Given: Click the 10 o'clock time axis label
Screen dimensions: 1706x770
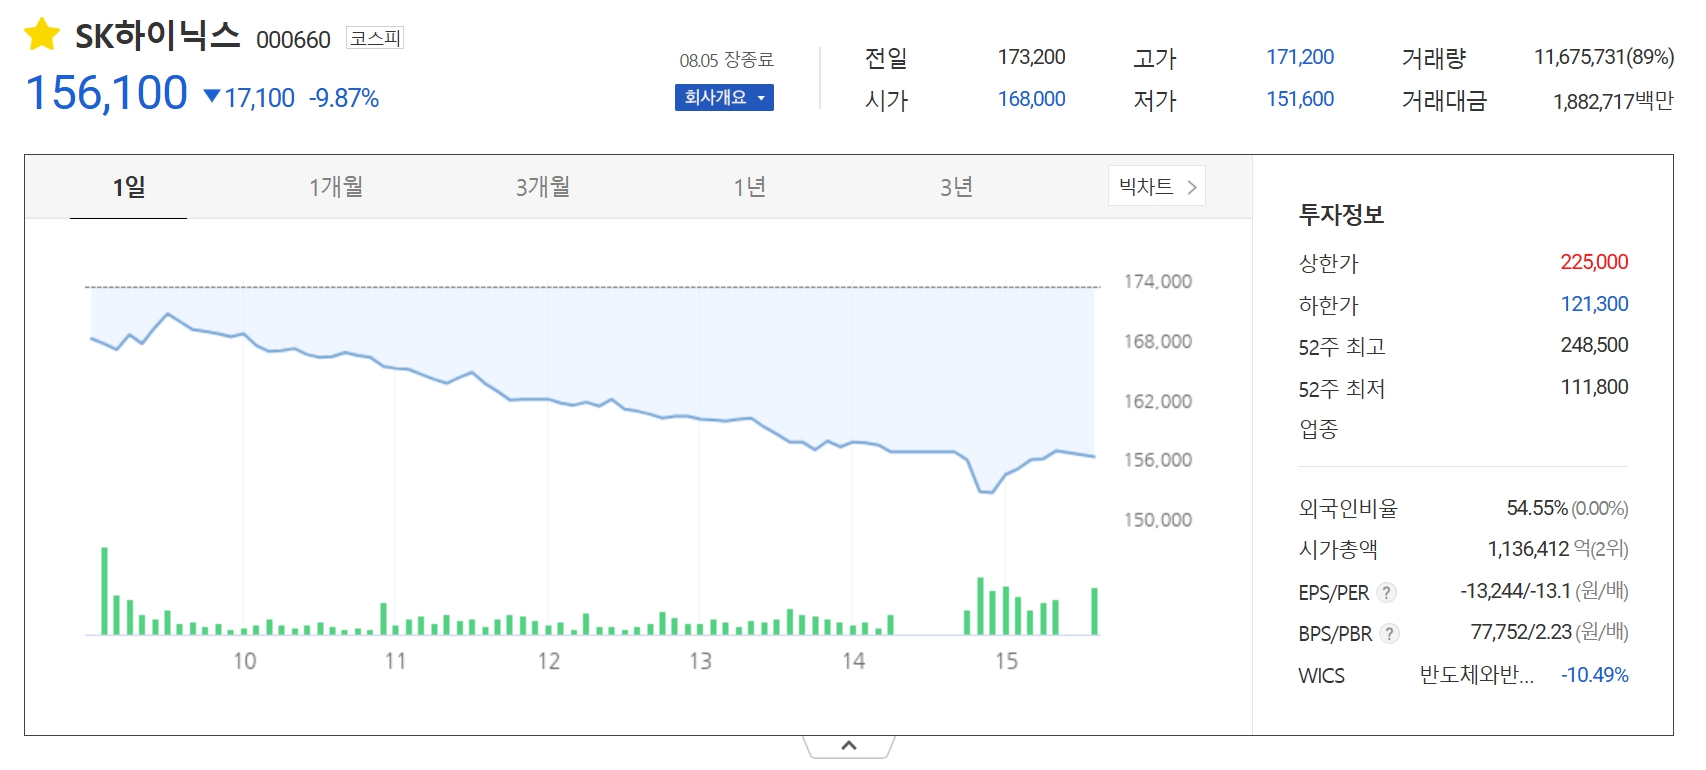Looking at the screenshot, I should pyautogui.click(x=245, y=661).
